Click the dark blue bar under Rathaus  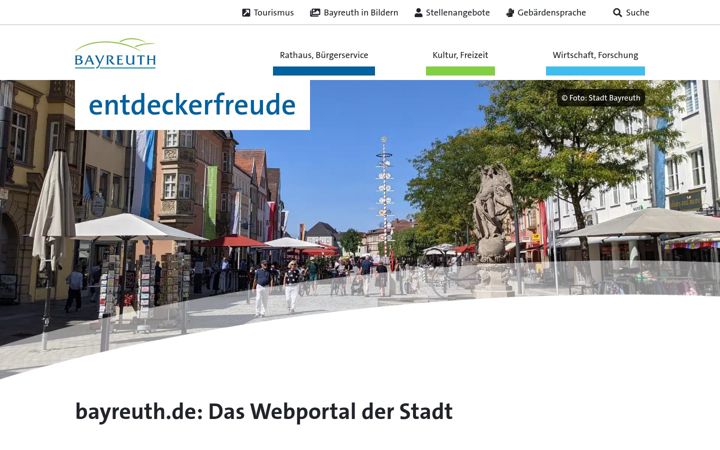coord(324,71)
